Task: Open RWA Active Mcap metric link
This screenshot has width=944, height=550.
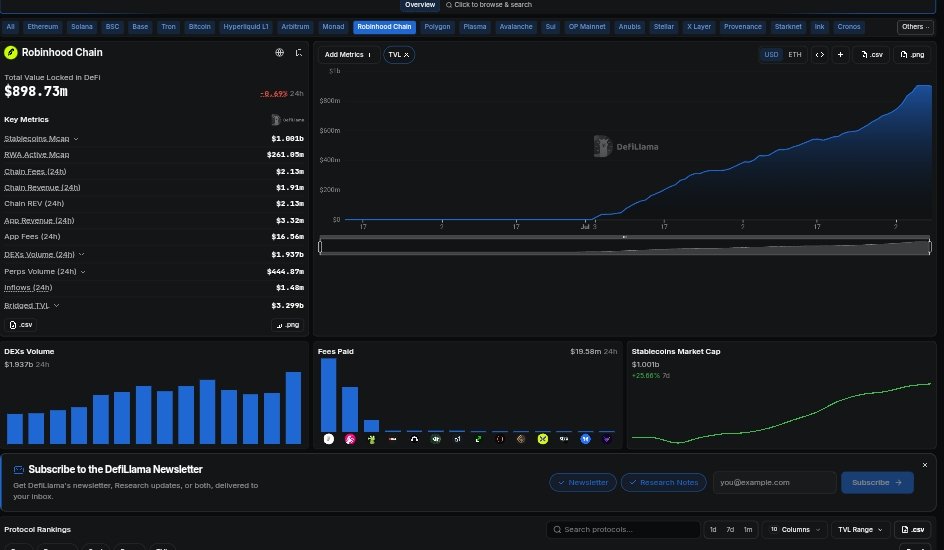Action: (37, 155)
